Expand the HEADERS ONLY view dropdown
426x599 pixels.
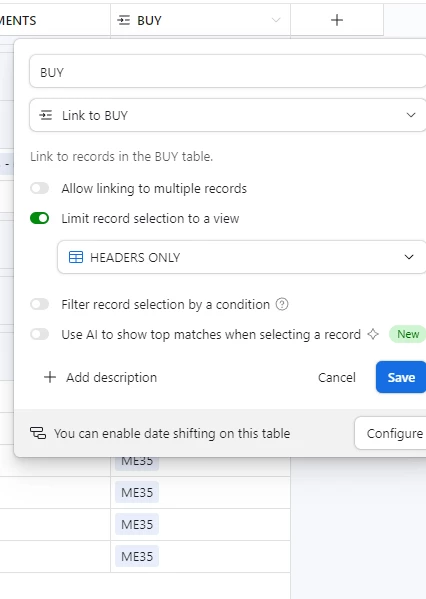point(242,257)
